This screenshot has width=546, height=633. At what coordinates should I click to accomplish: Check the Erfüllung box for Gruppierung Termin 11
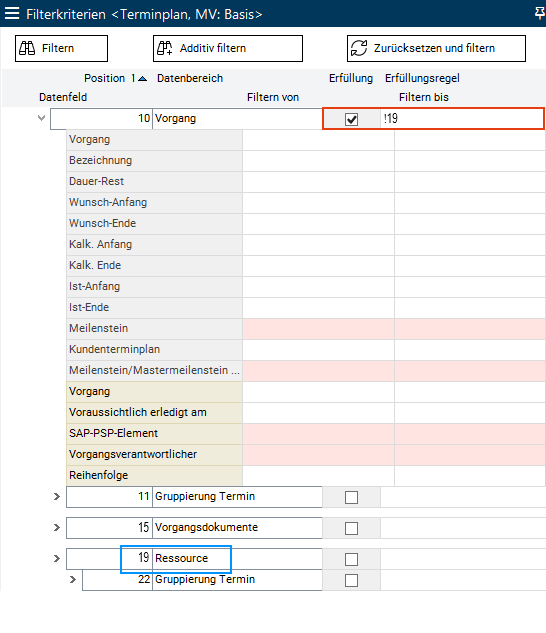point(351,497)
